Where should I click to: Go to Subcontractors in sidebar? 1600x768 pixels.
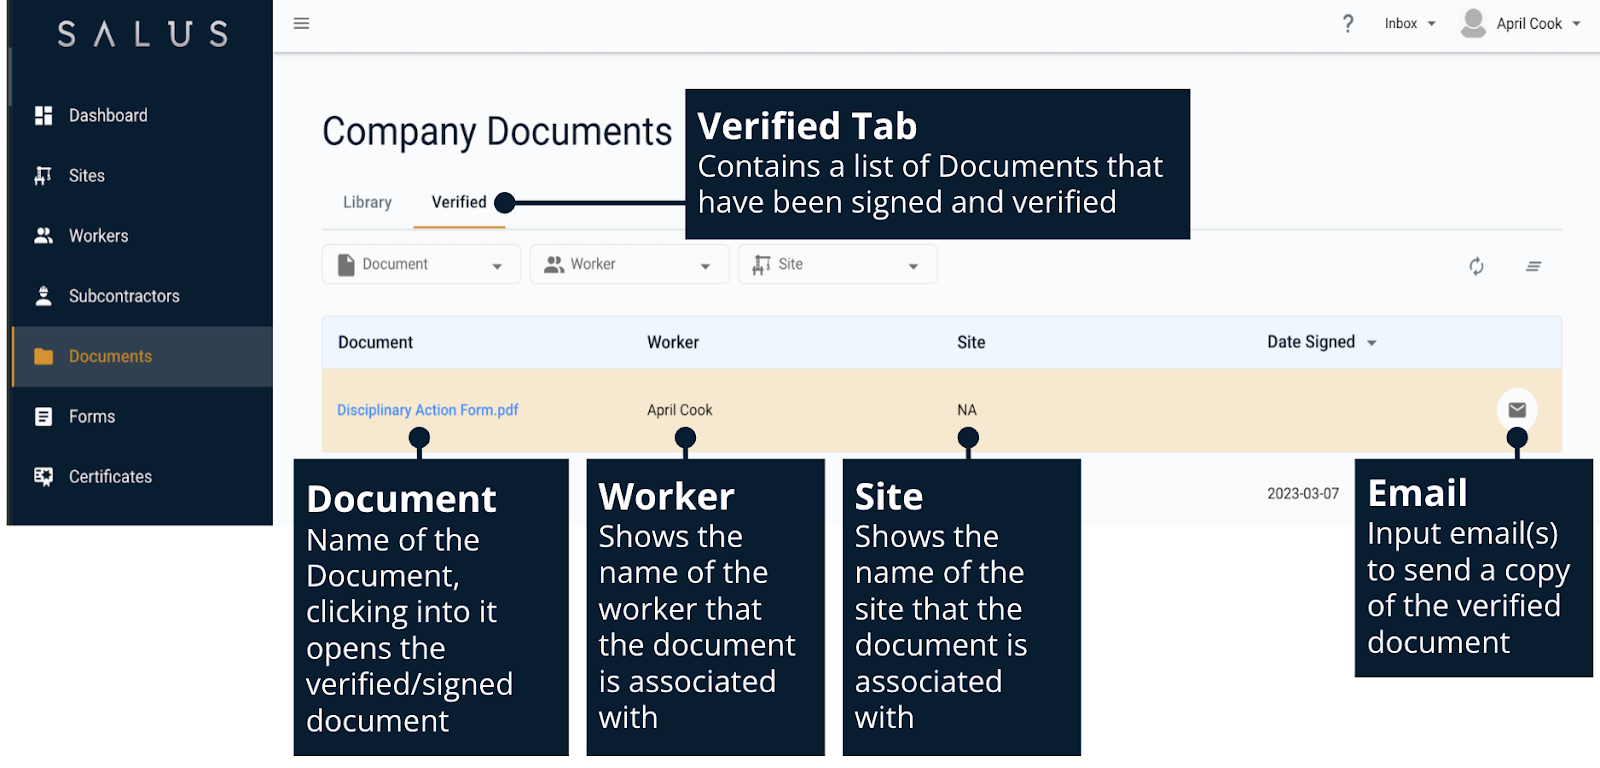(x=124, y=296)
